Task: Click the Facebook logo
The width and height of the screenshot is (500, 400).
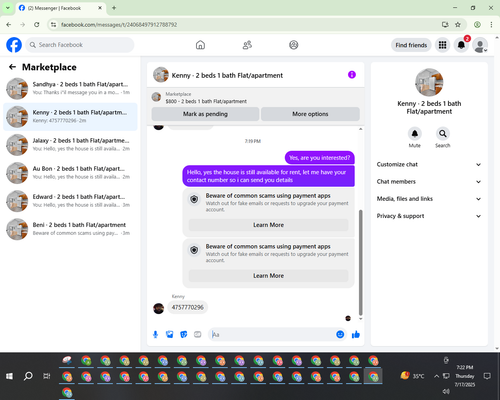Action: (14, 45)
